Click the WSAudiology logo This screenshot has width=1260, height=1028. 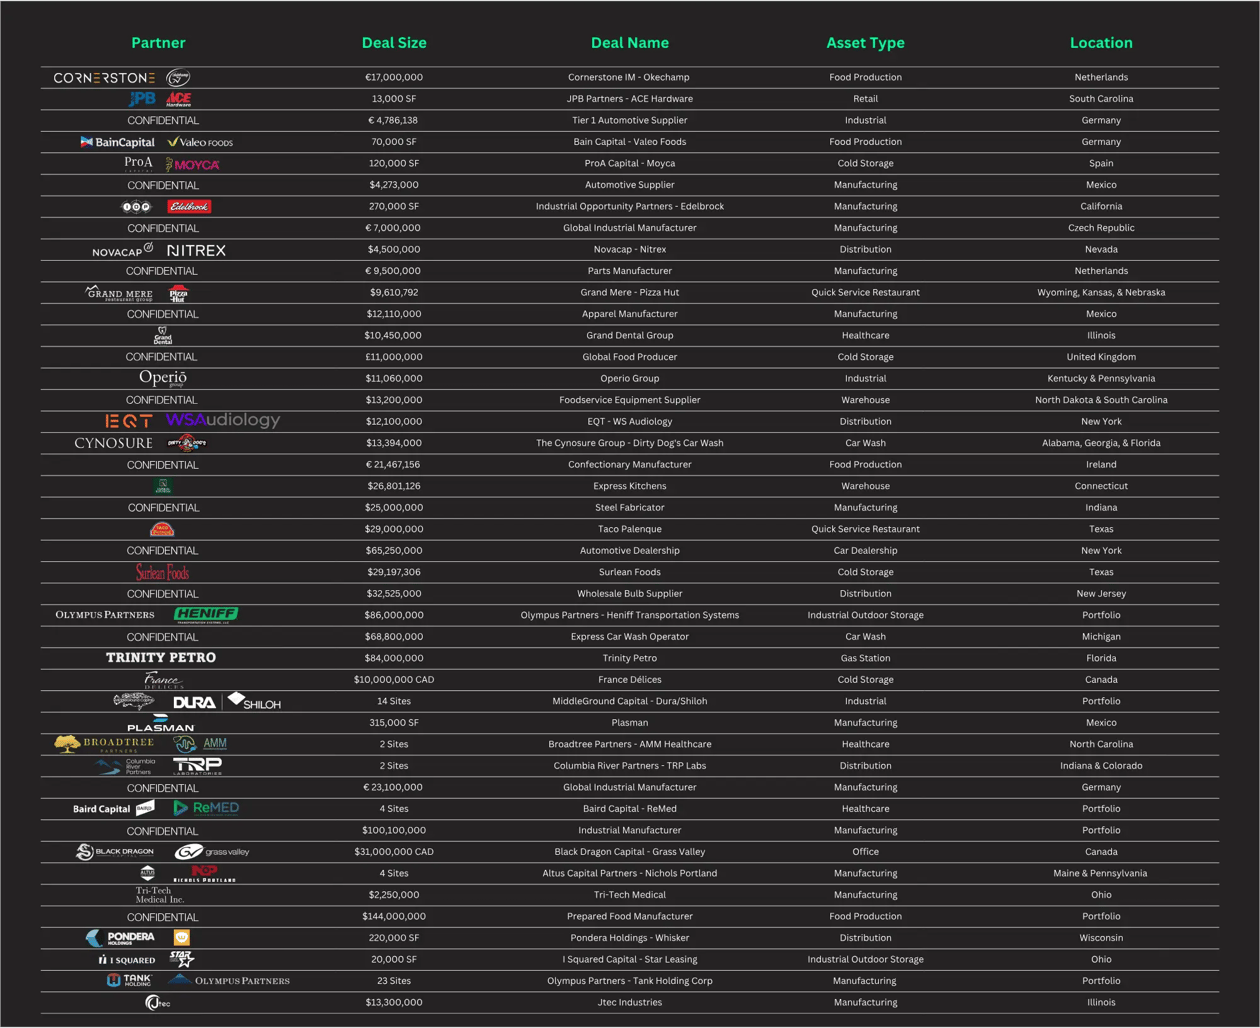pos(223,421)
